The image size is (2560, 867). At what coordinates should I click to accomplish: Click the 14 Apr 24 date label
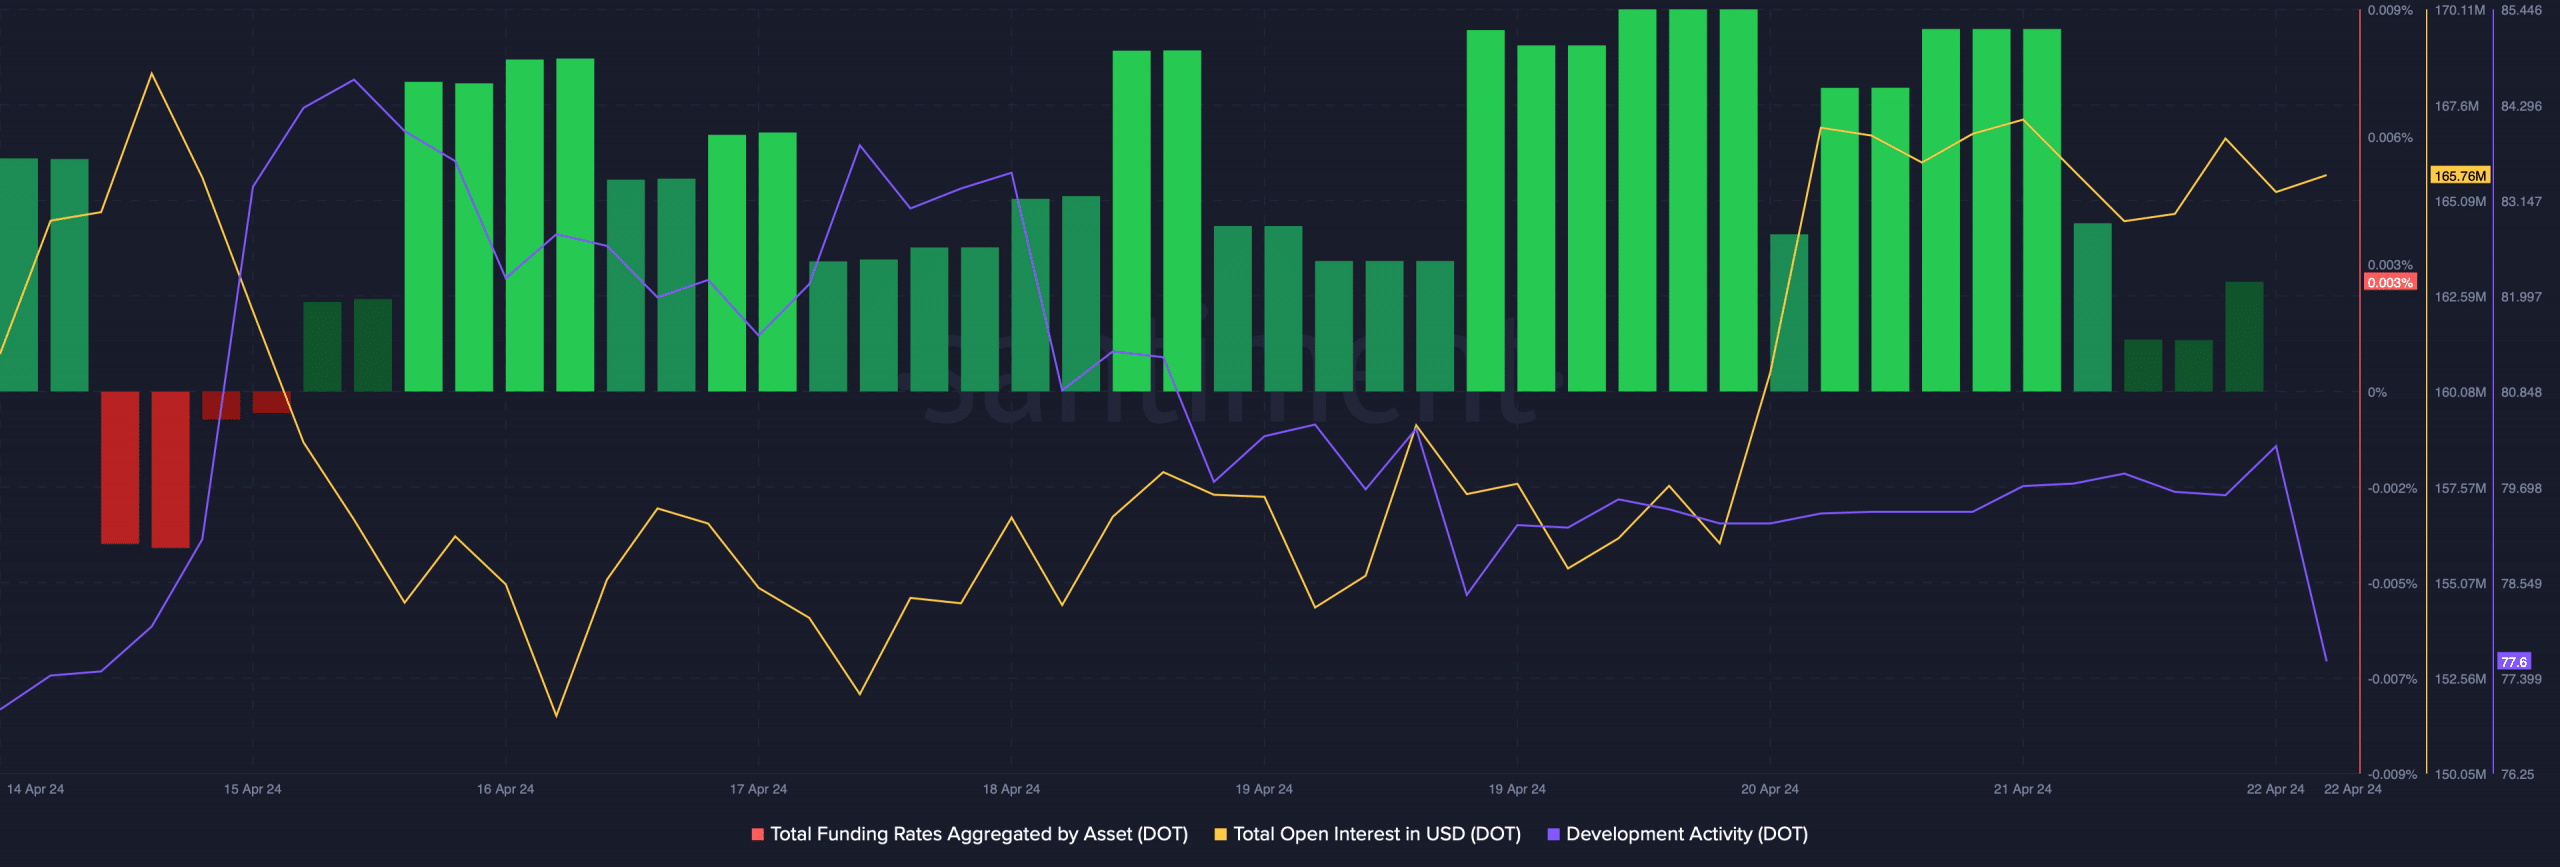pos(35,789)
